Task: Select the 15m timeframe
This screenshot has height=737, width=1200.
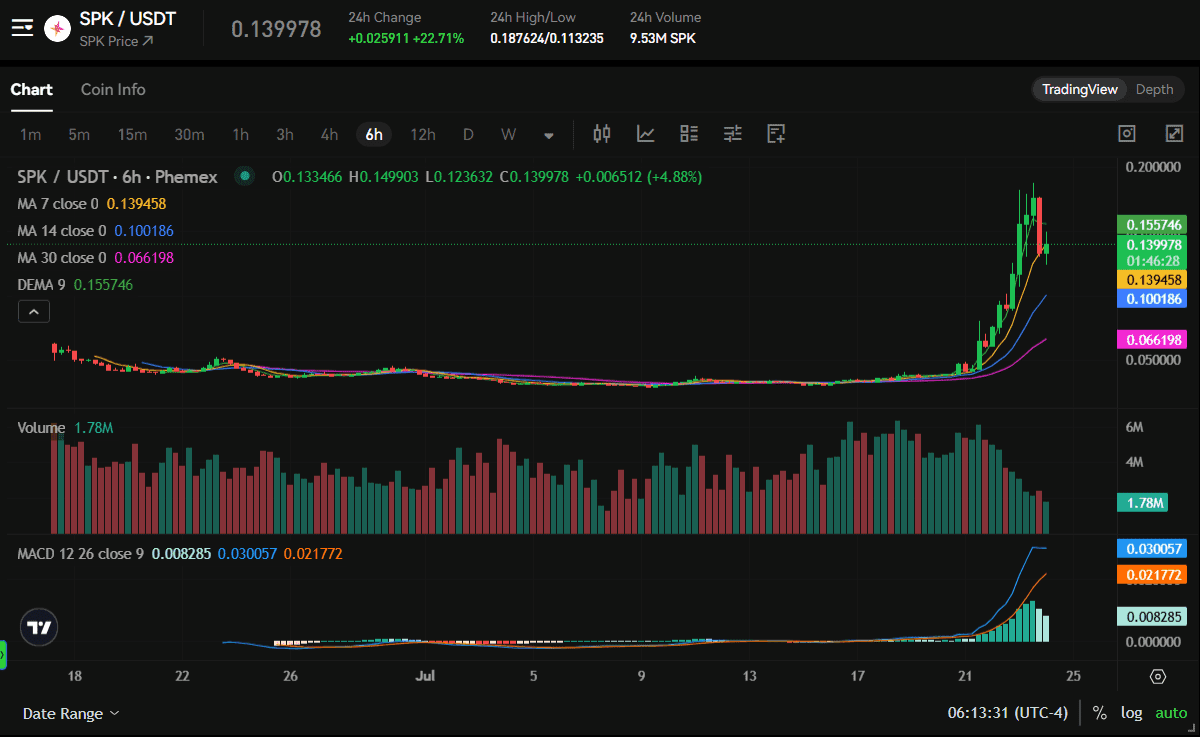Action: coord(132,134)
